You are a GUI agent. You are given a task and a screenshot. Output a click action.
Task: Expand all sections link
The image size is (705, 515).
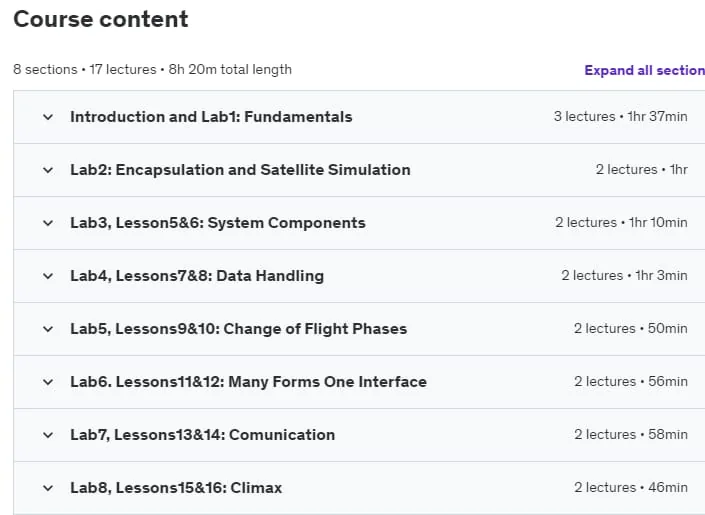[x=645, y=70]
